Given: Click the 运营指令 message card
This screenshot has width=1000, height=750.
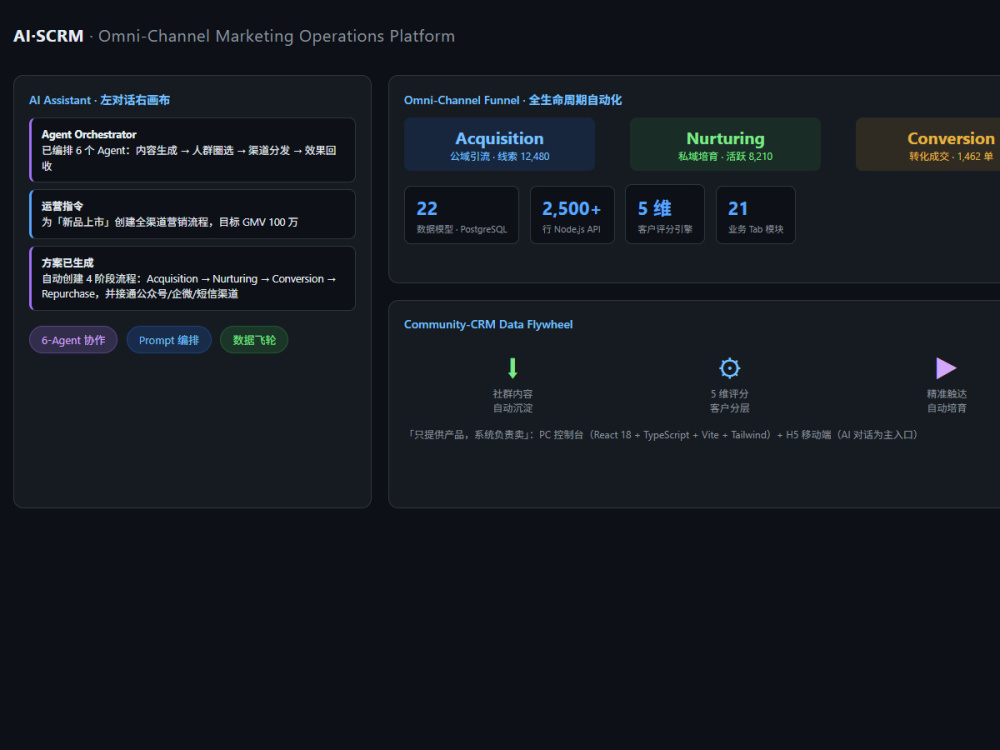Looking at the screenshot, I should pos(193,214).
